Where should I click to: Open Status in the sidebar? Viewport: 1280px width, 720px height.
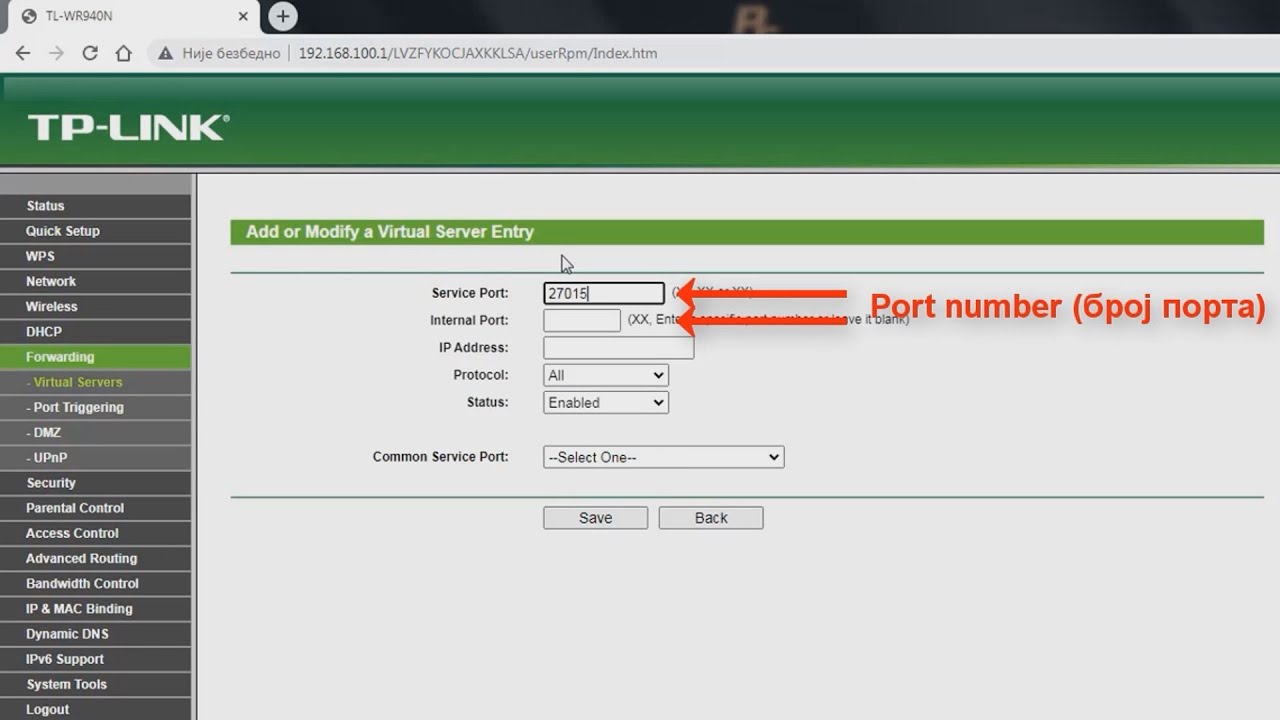(x=95, y=206)
